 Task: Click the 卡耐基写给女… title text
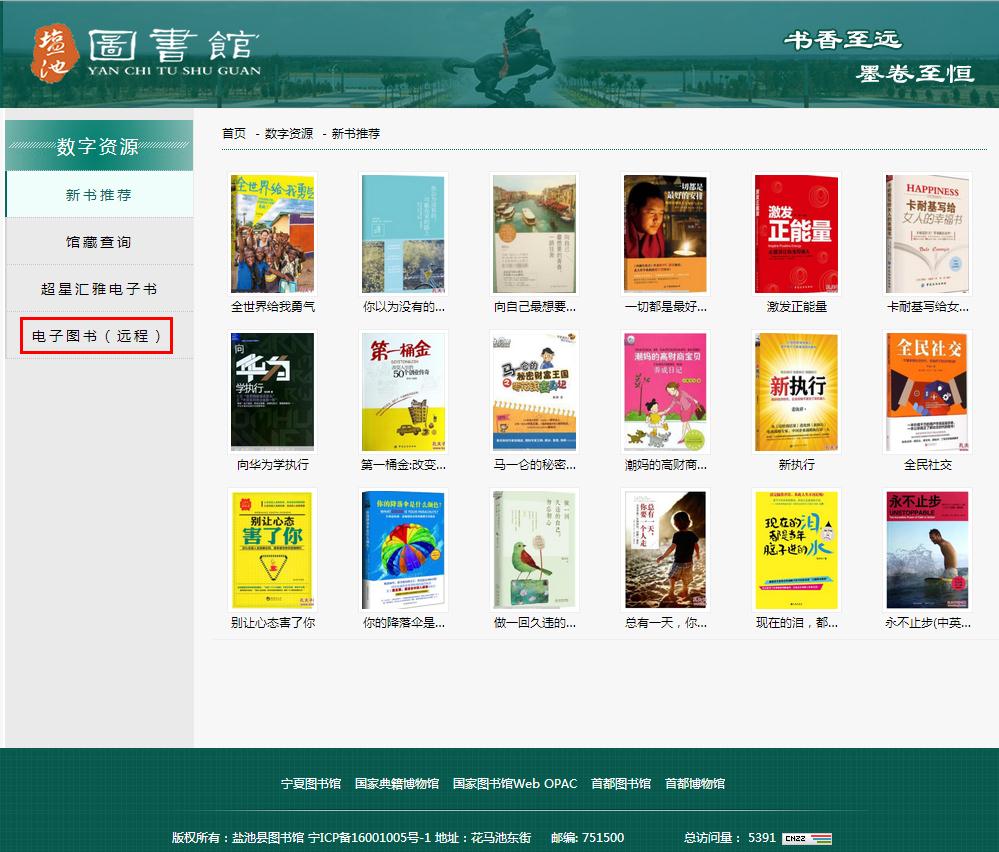click(928, 307)
